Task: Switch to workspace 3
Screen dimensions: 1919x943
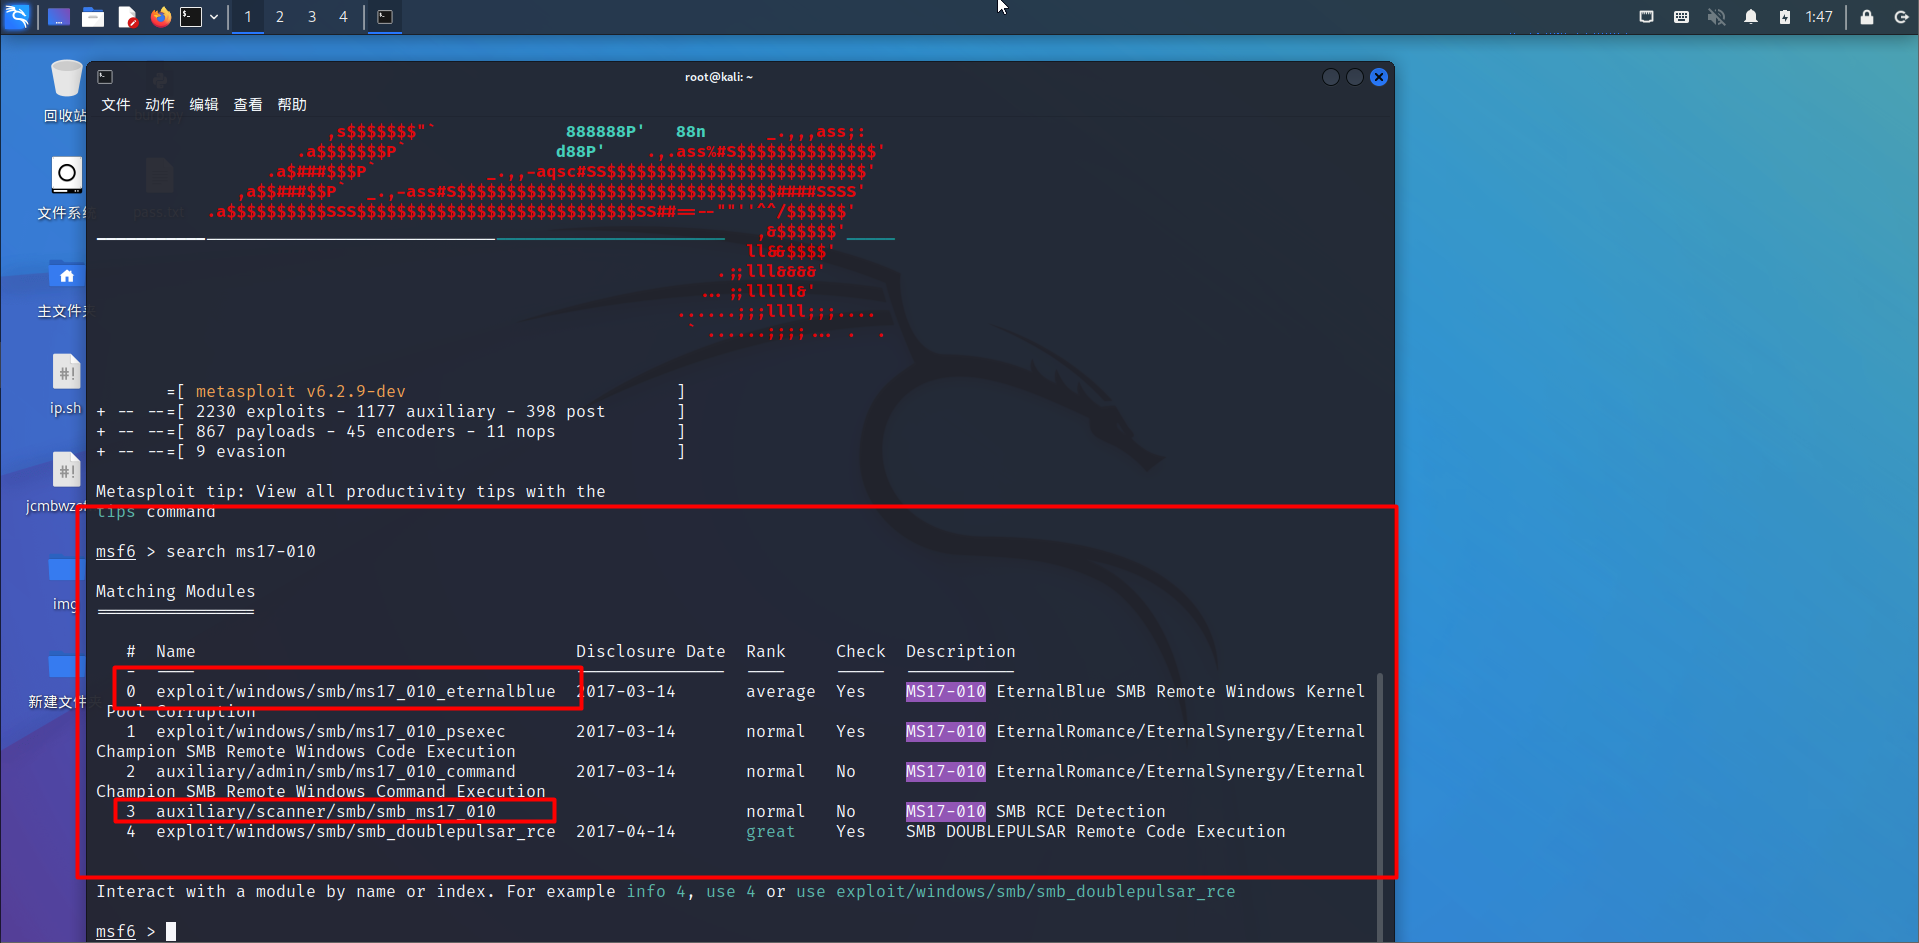Action: pyautogui.click(x=312, y=17)
